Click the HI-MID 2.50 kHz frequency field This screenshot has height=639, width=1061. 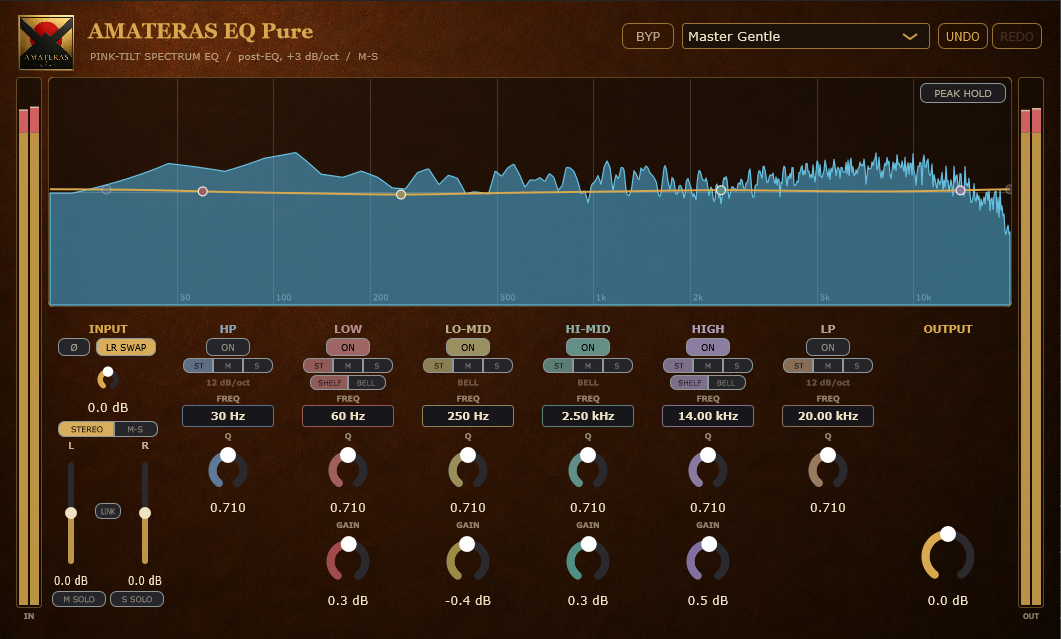(x=587, y=416)
